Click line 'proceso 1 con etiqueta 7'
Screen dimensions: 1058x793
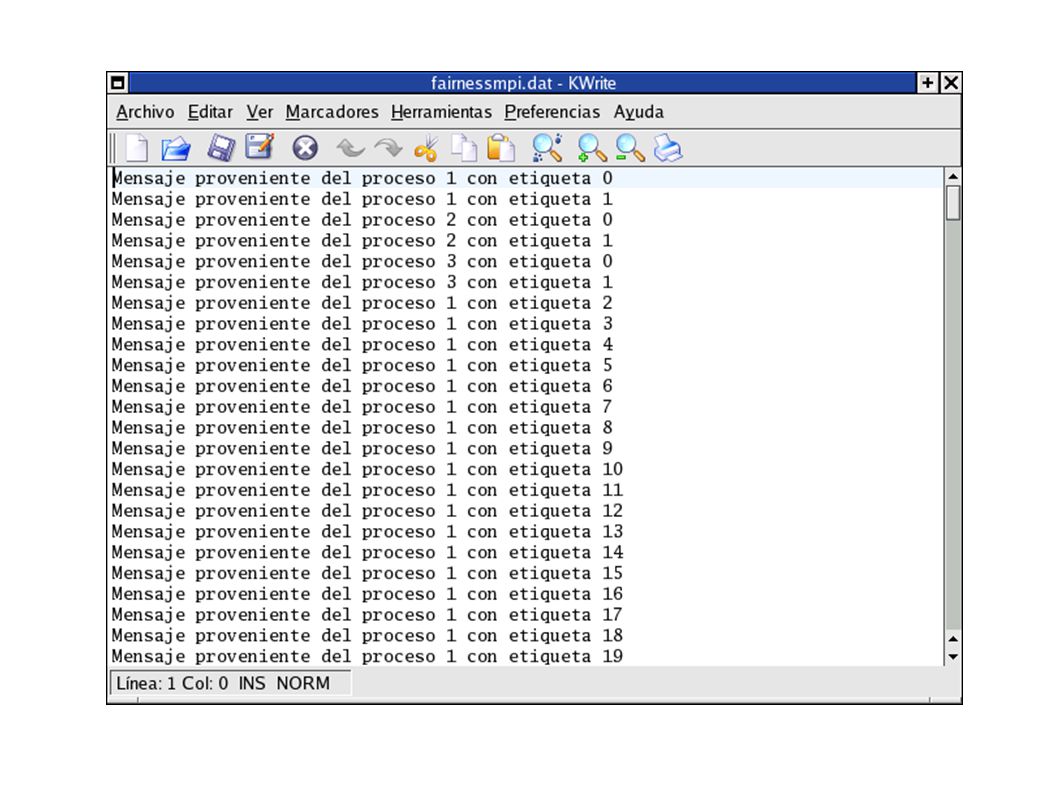(x=362, y=407)
